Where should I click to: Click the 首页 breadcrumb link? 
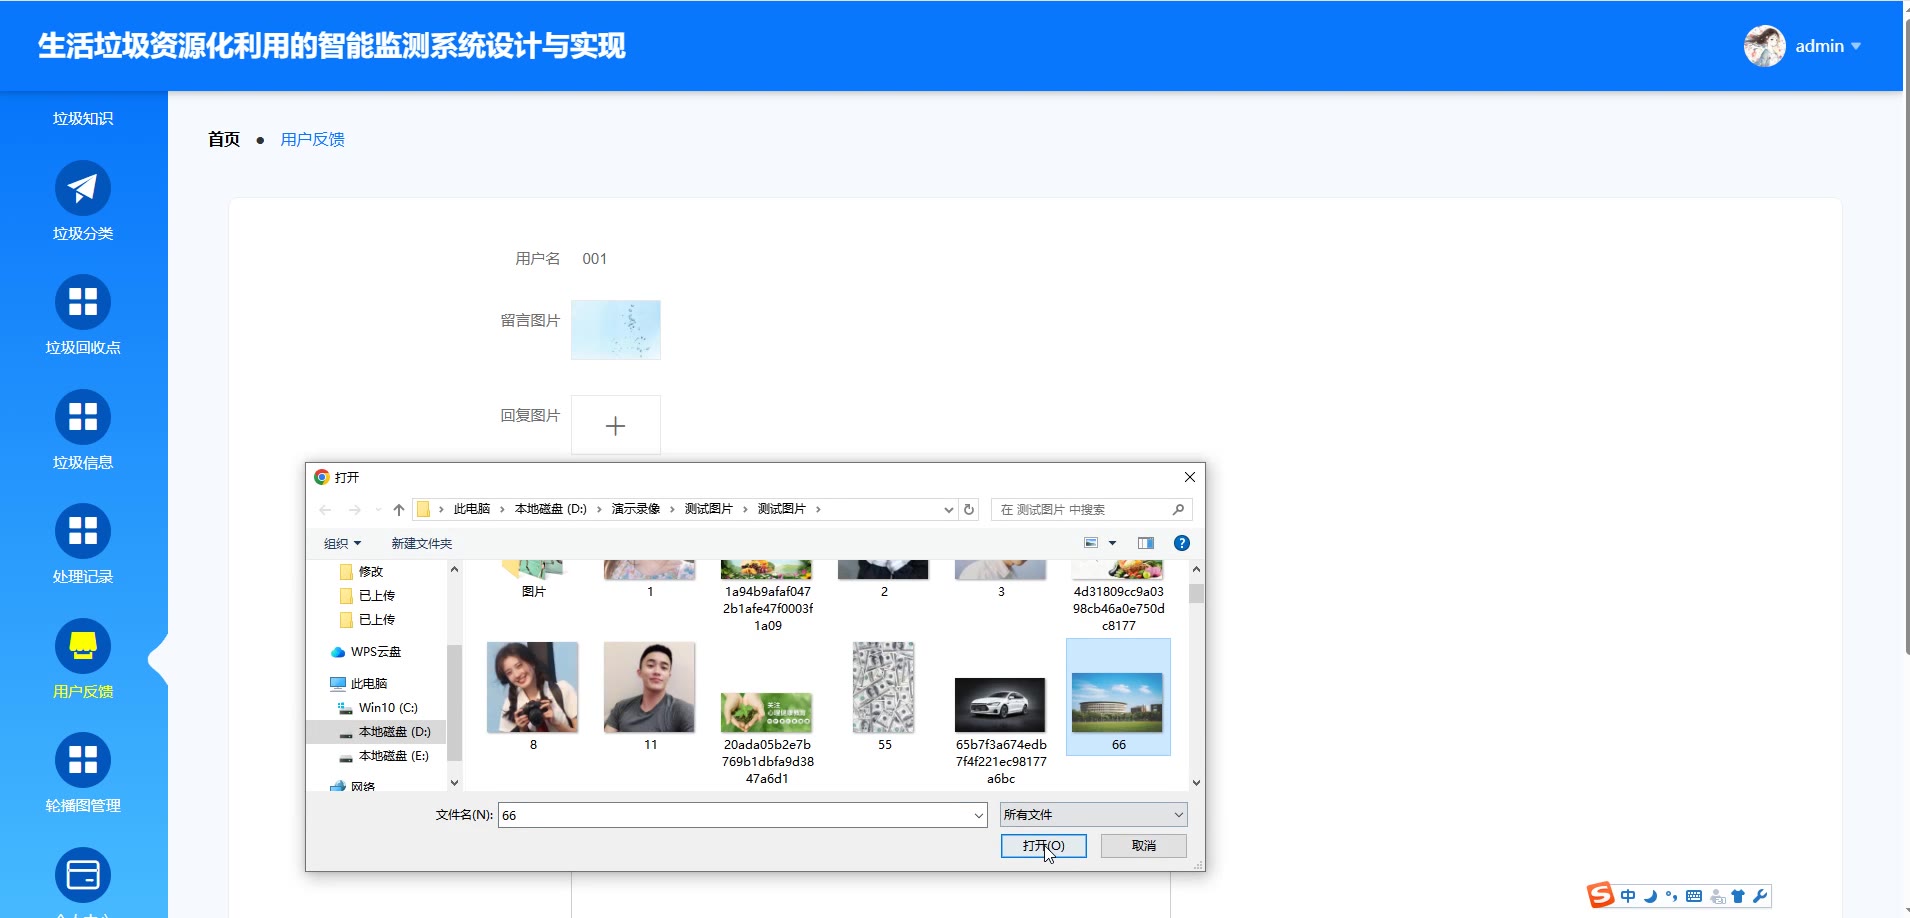(224, 139)
